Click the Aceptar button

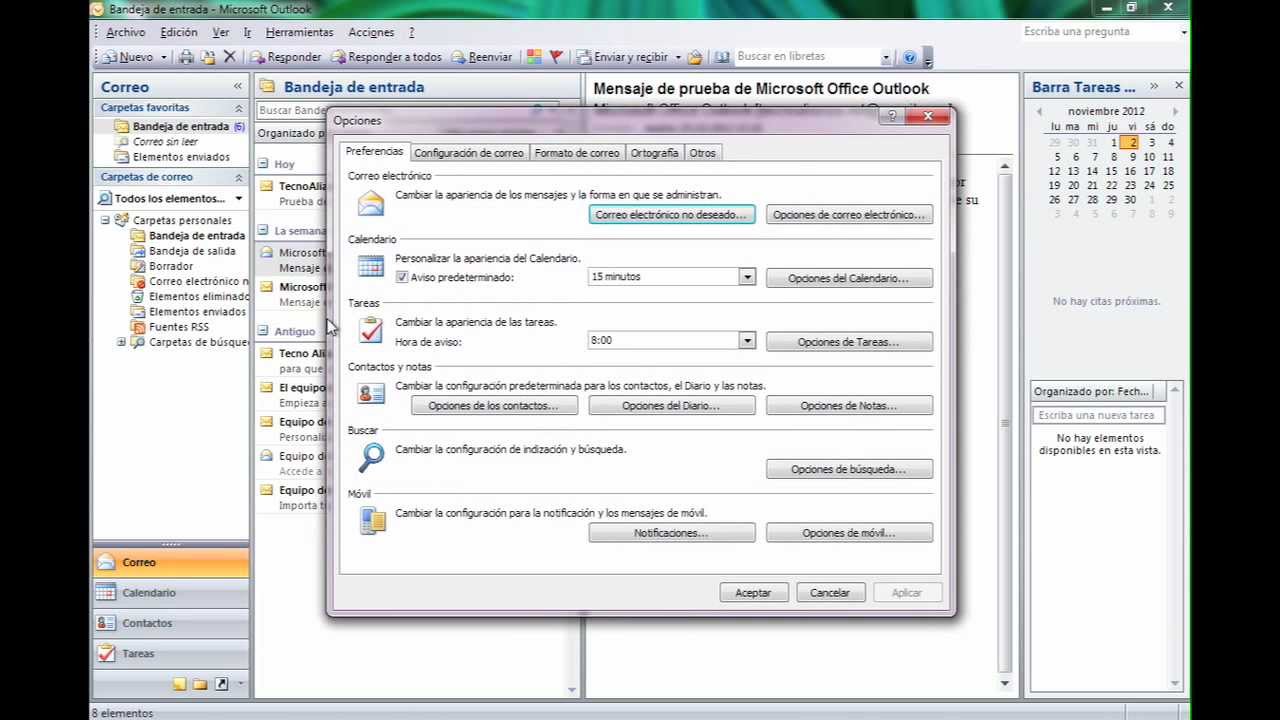coord(753,593)
